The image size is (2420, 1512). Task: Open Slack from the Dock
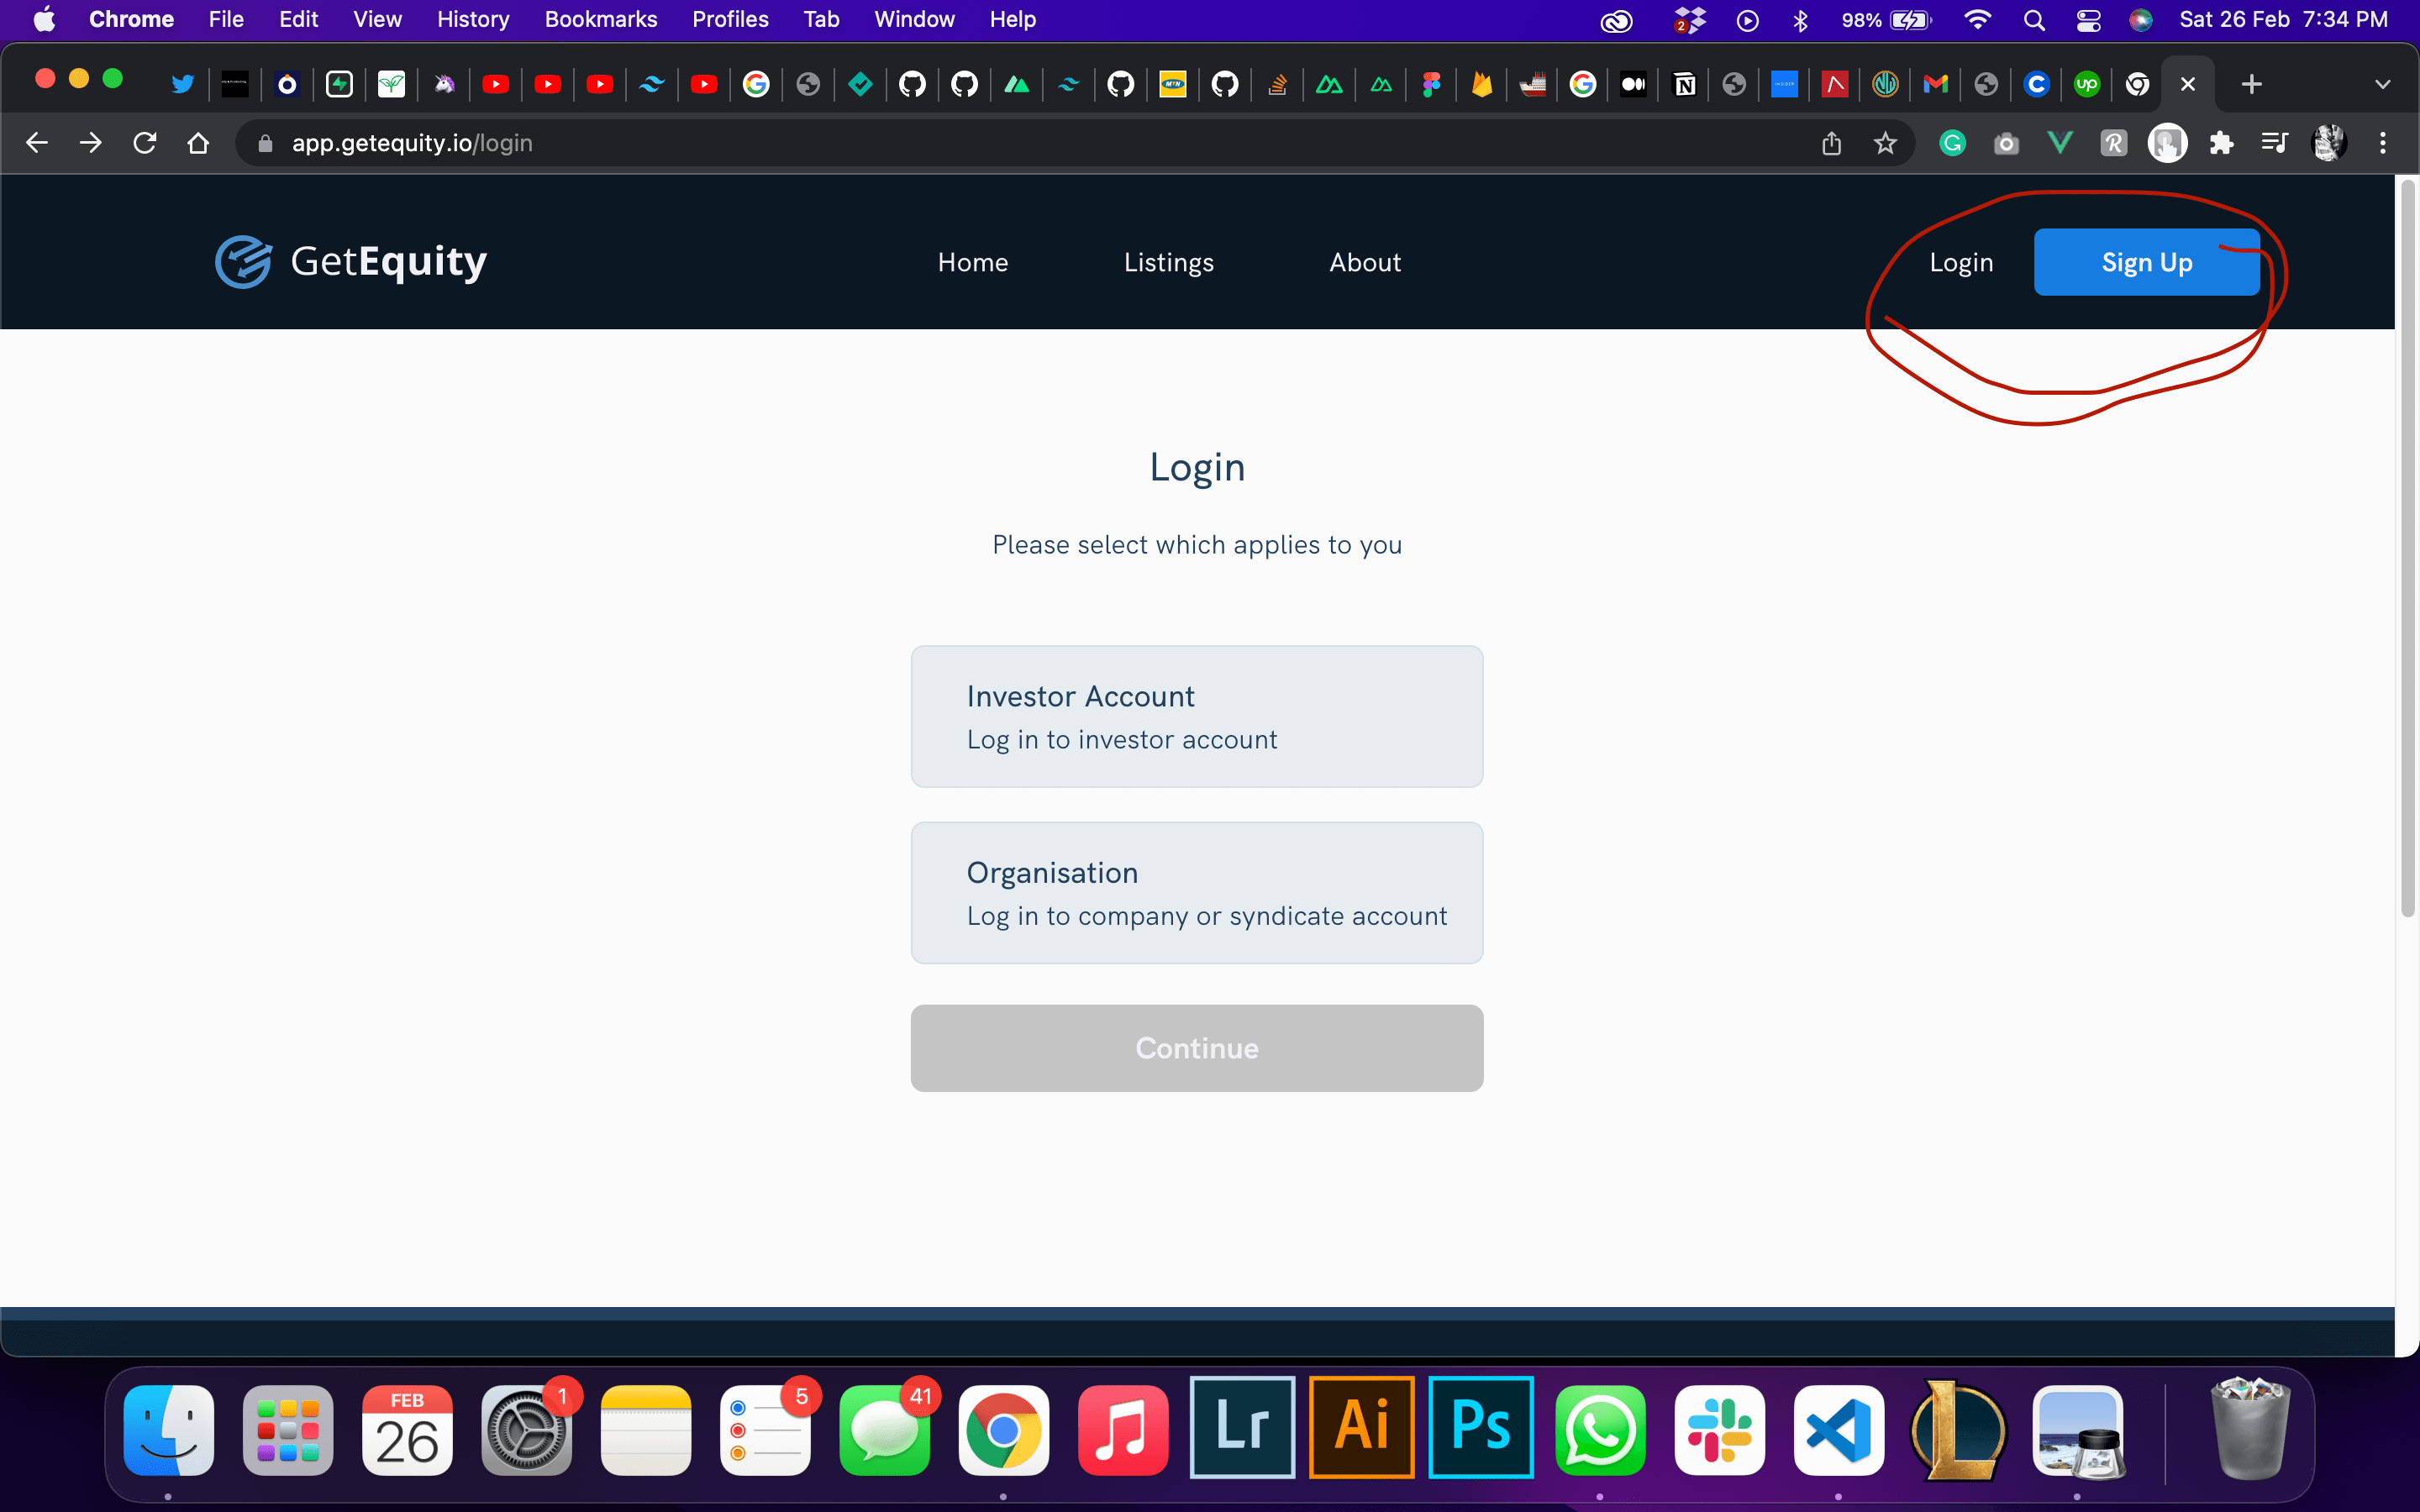(1719, 1430)
